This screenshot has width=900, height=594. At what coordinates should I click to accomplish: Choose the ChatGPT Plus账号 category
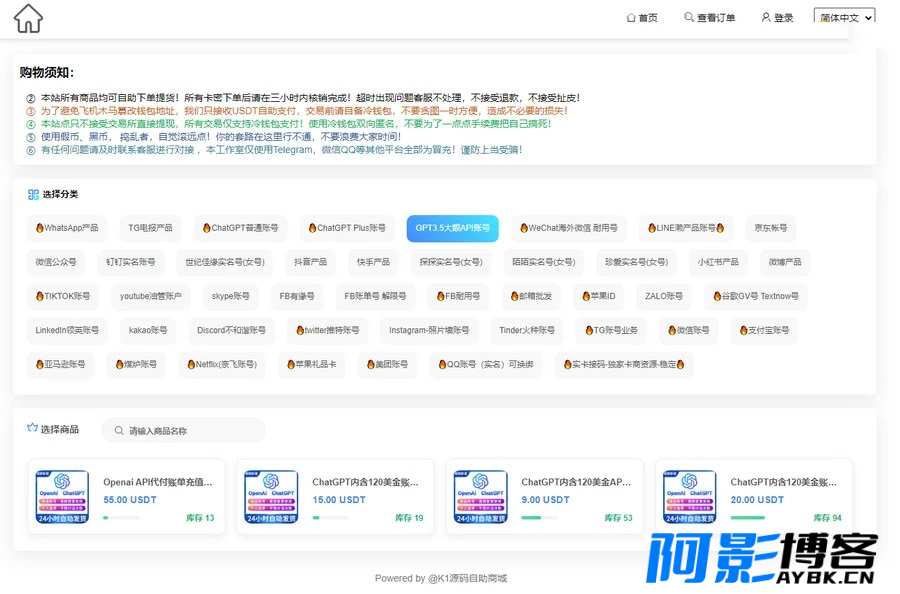(x=347, y=228)
